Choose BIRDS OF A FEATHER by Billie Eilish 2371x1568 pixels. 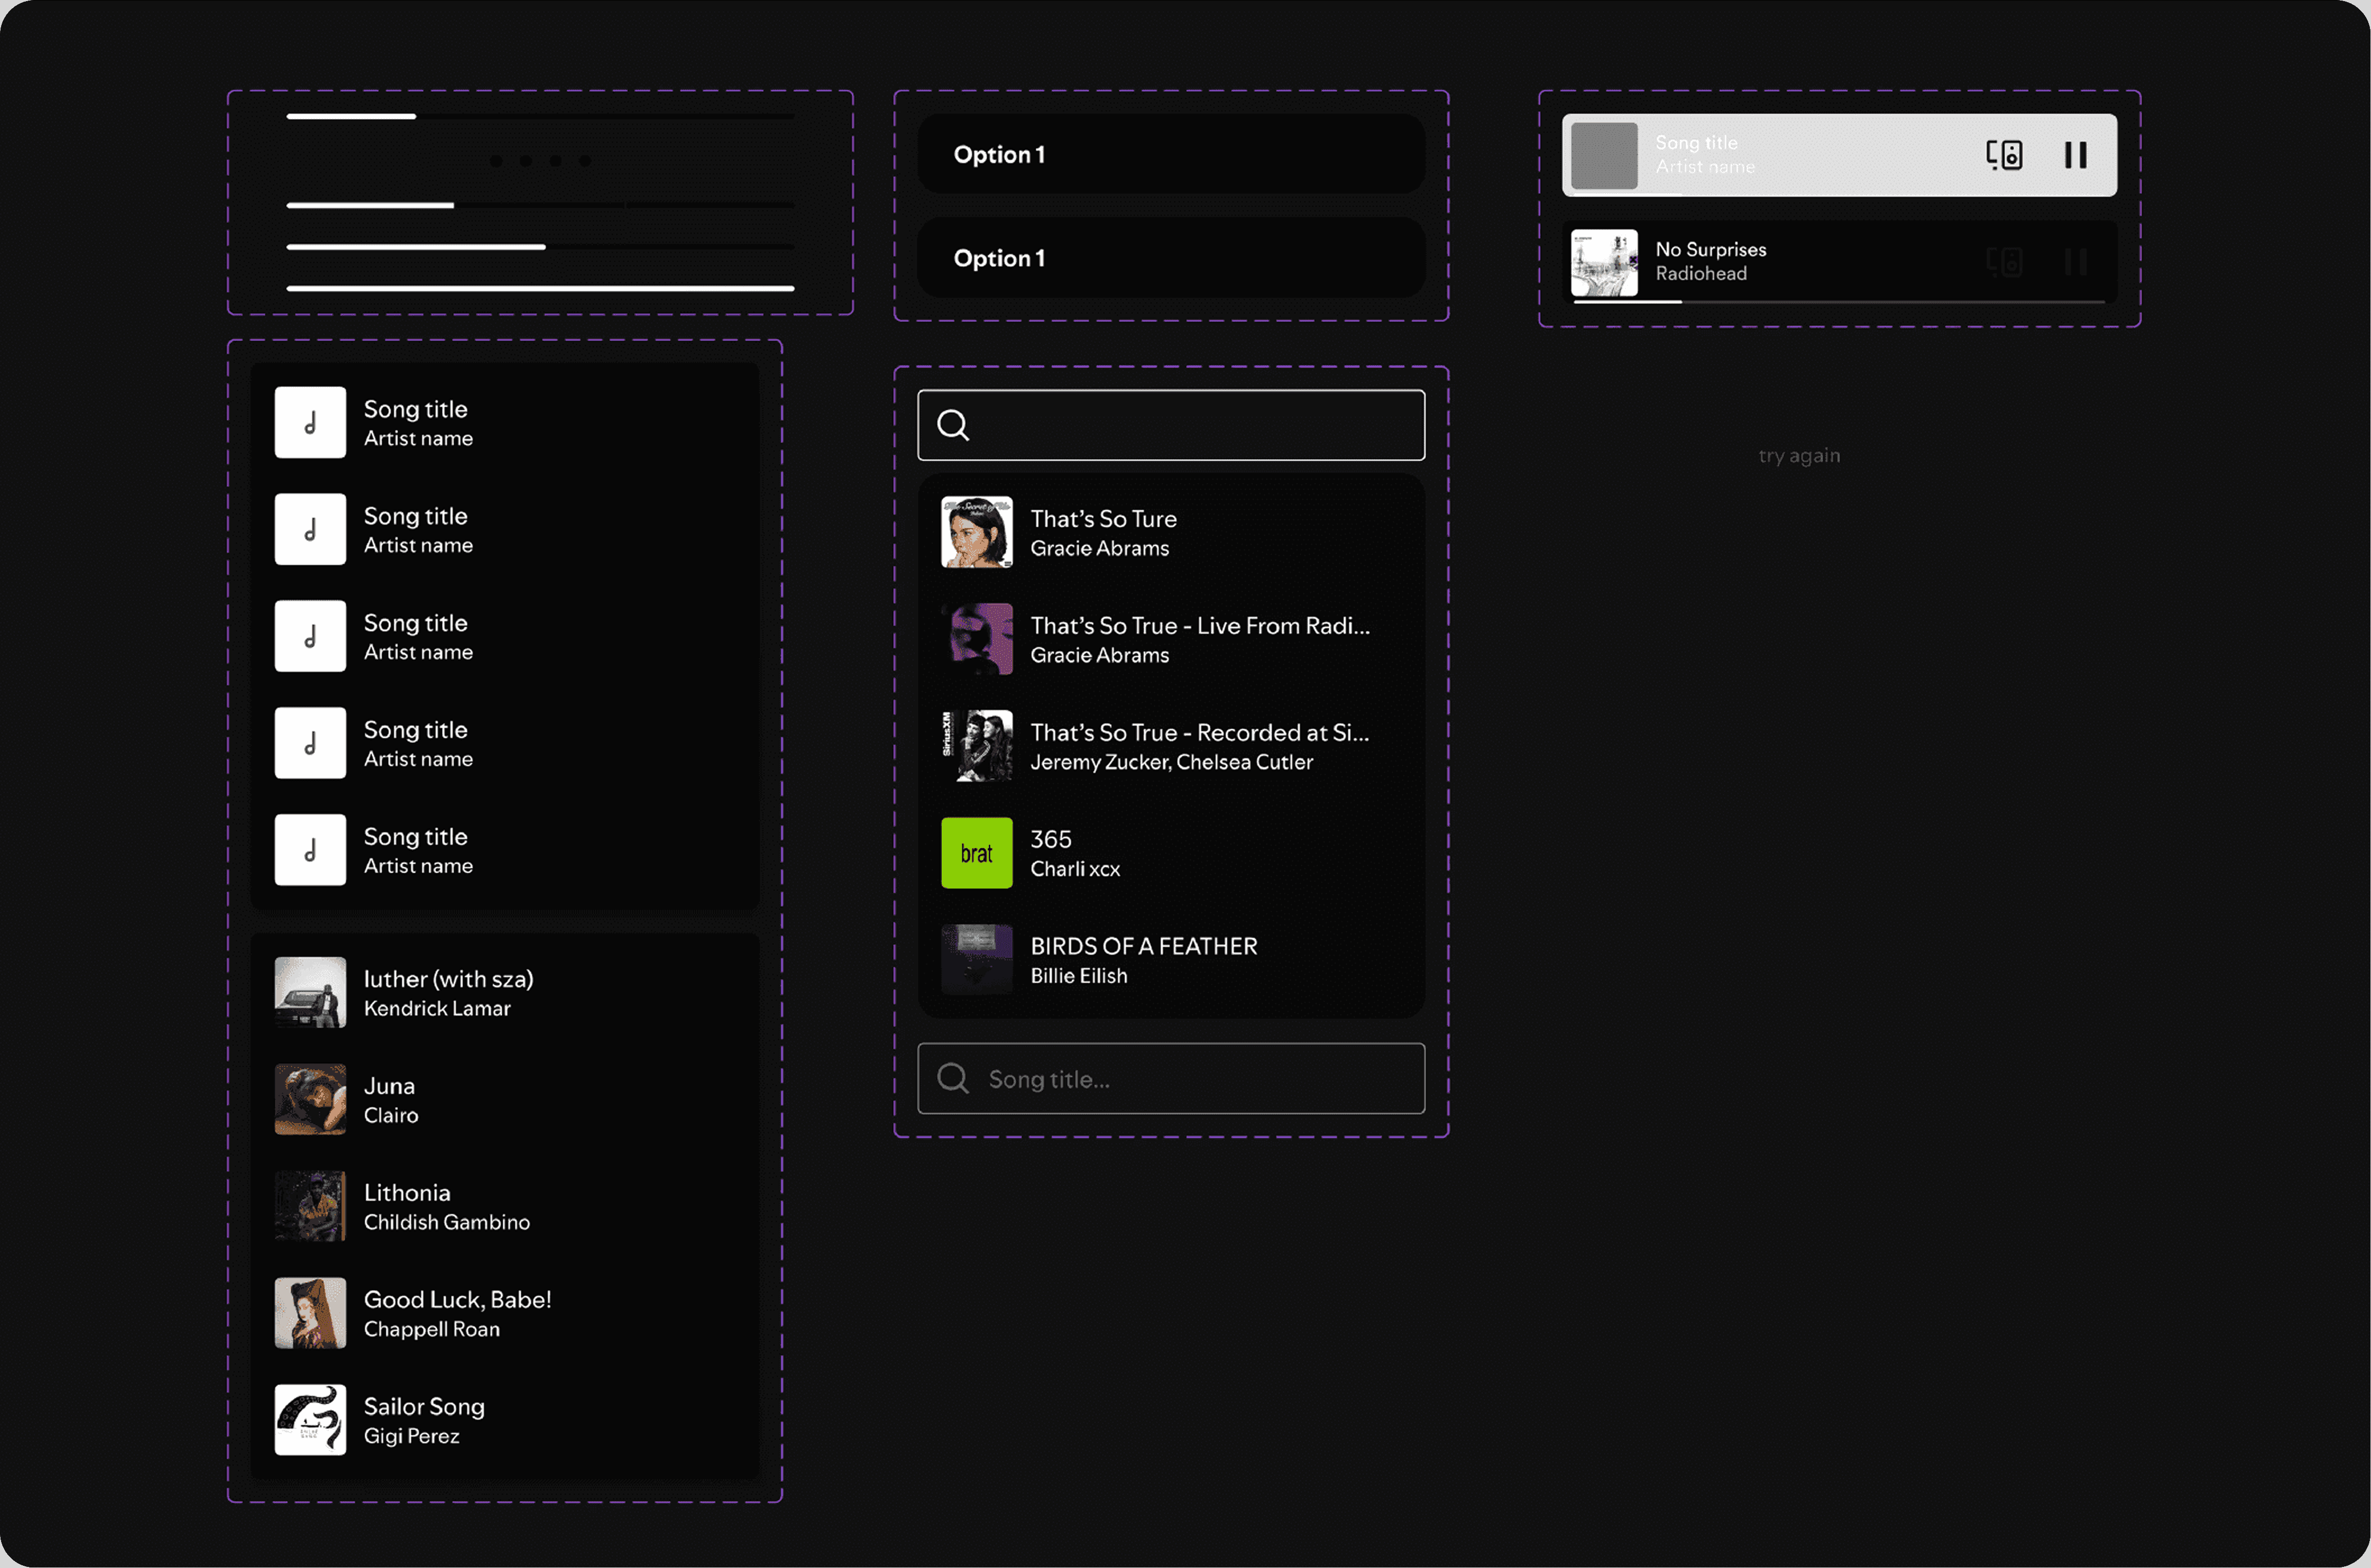click(x=1143, y=959)
